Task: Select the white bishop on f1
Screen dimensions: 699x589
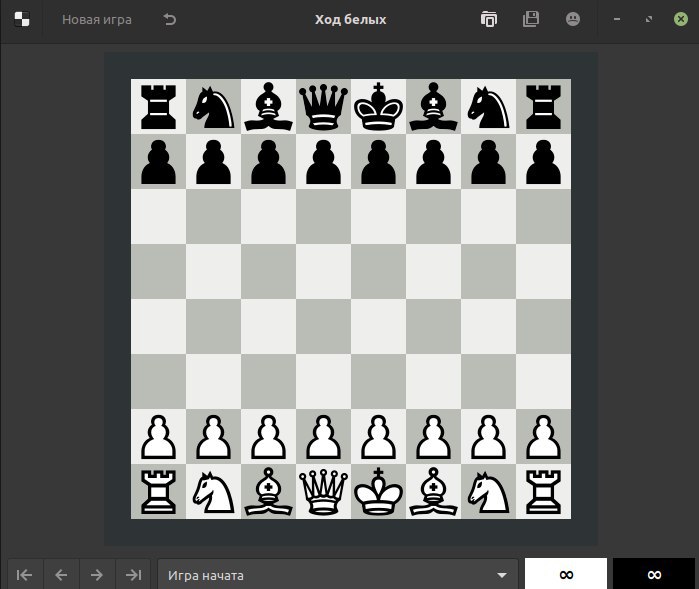Action: coord(433,491)
